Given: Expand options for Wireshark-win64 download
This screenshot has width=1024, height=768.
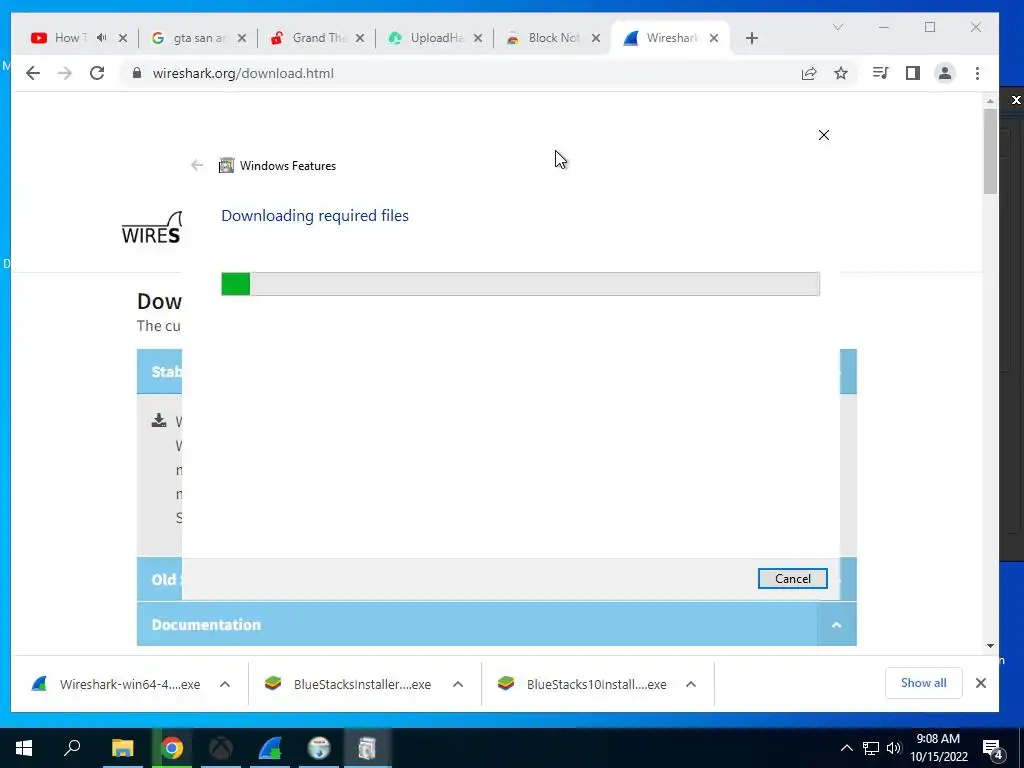Looking at the screenshot, I should tap(225, 684).
